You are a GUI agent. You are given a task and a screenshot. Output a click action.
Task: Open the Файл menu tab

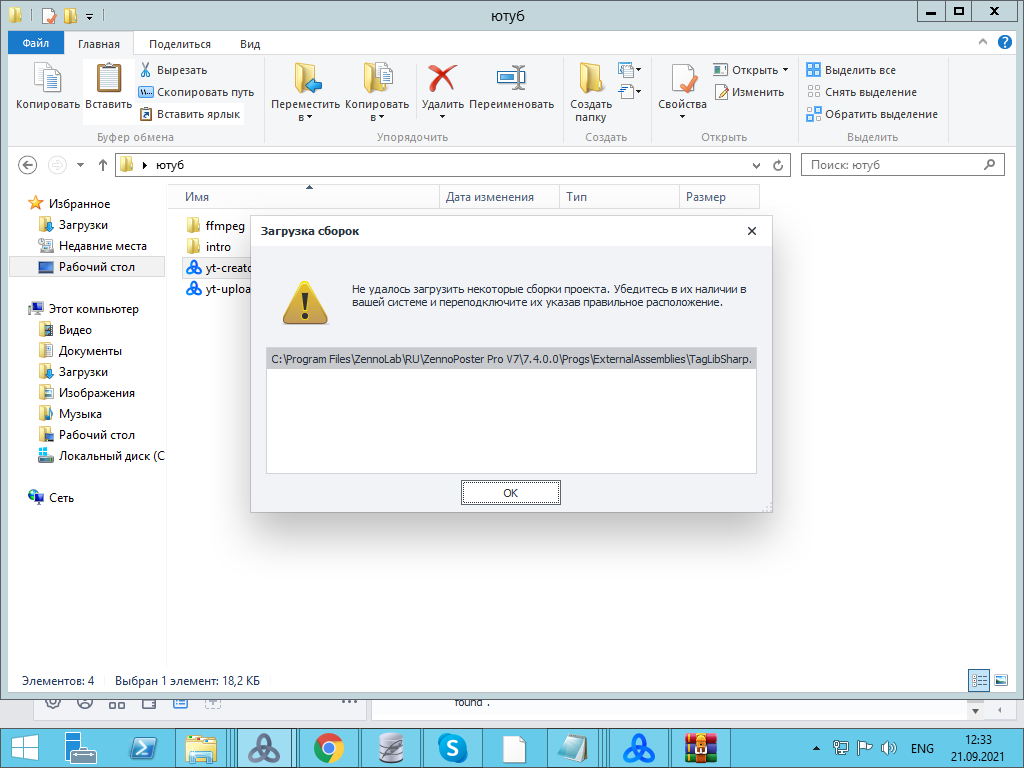tap(36, 43)
